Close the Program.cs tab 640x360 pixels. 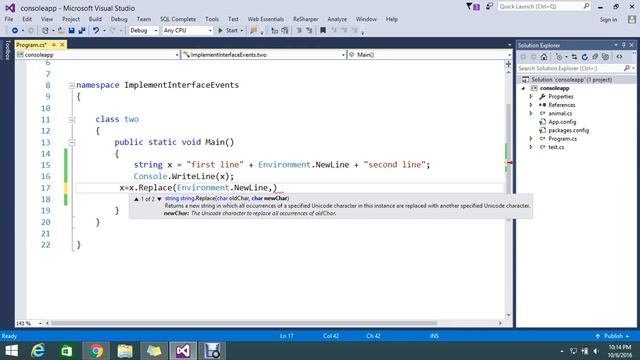(62, 45)
